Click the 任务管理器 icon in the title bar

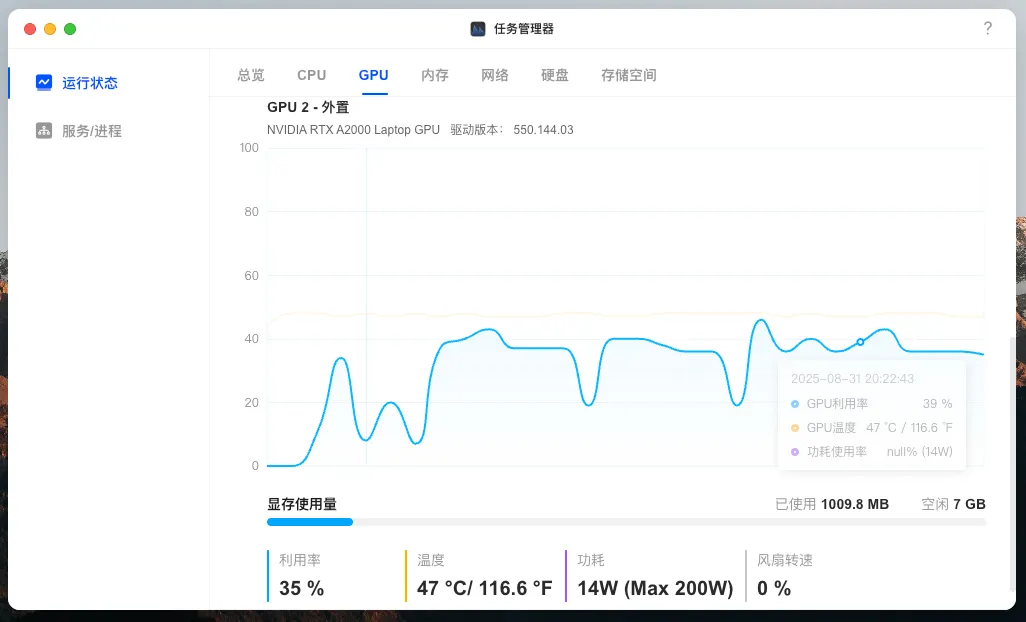(476, 29)
